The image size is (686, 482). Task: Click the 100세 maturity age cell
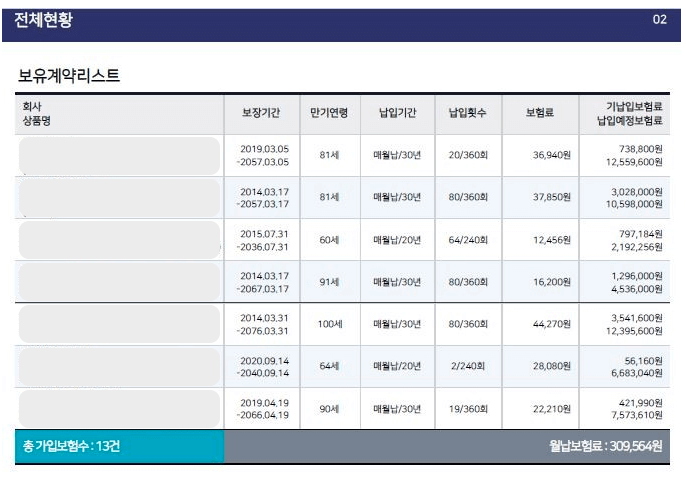click(x=329, y=324)
